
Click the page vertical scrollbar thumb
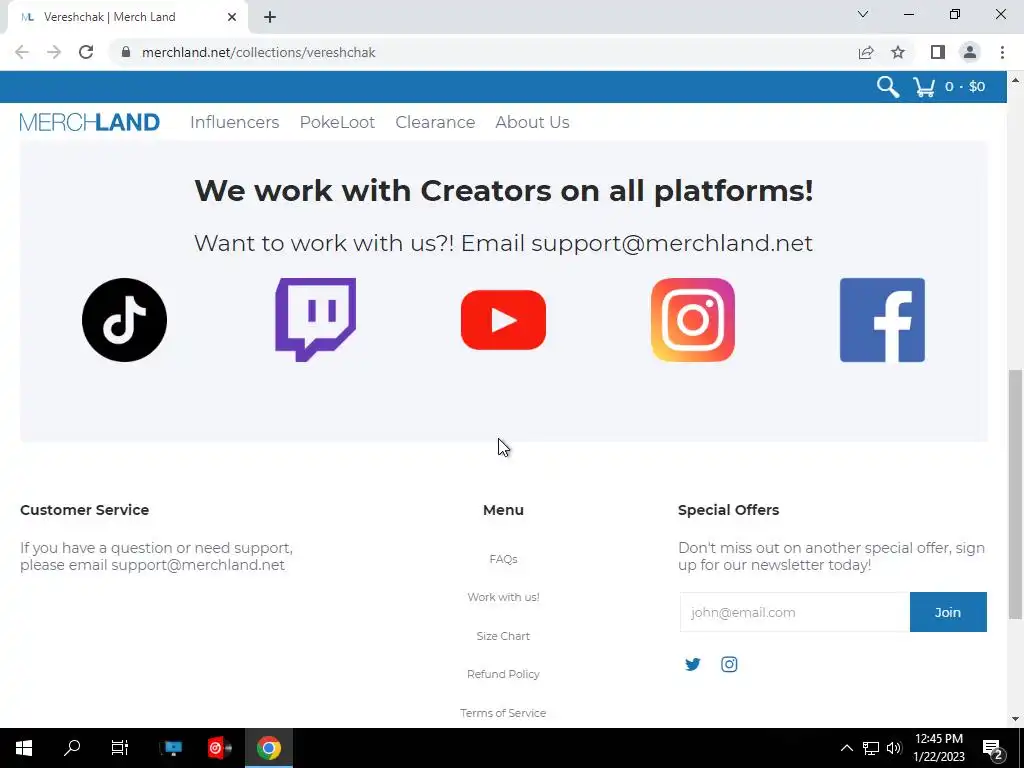1015,494
